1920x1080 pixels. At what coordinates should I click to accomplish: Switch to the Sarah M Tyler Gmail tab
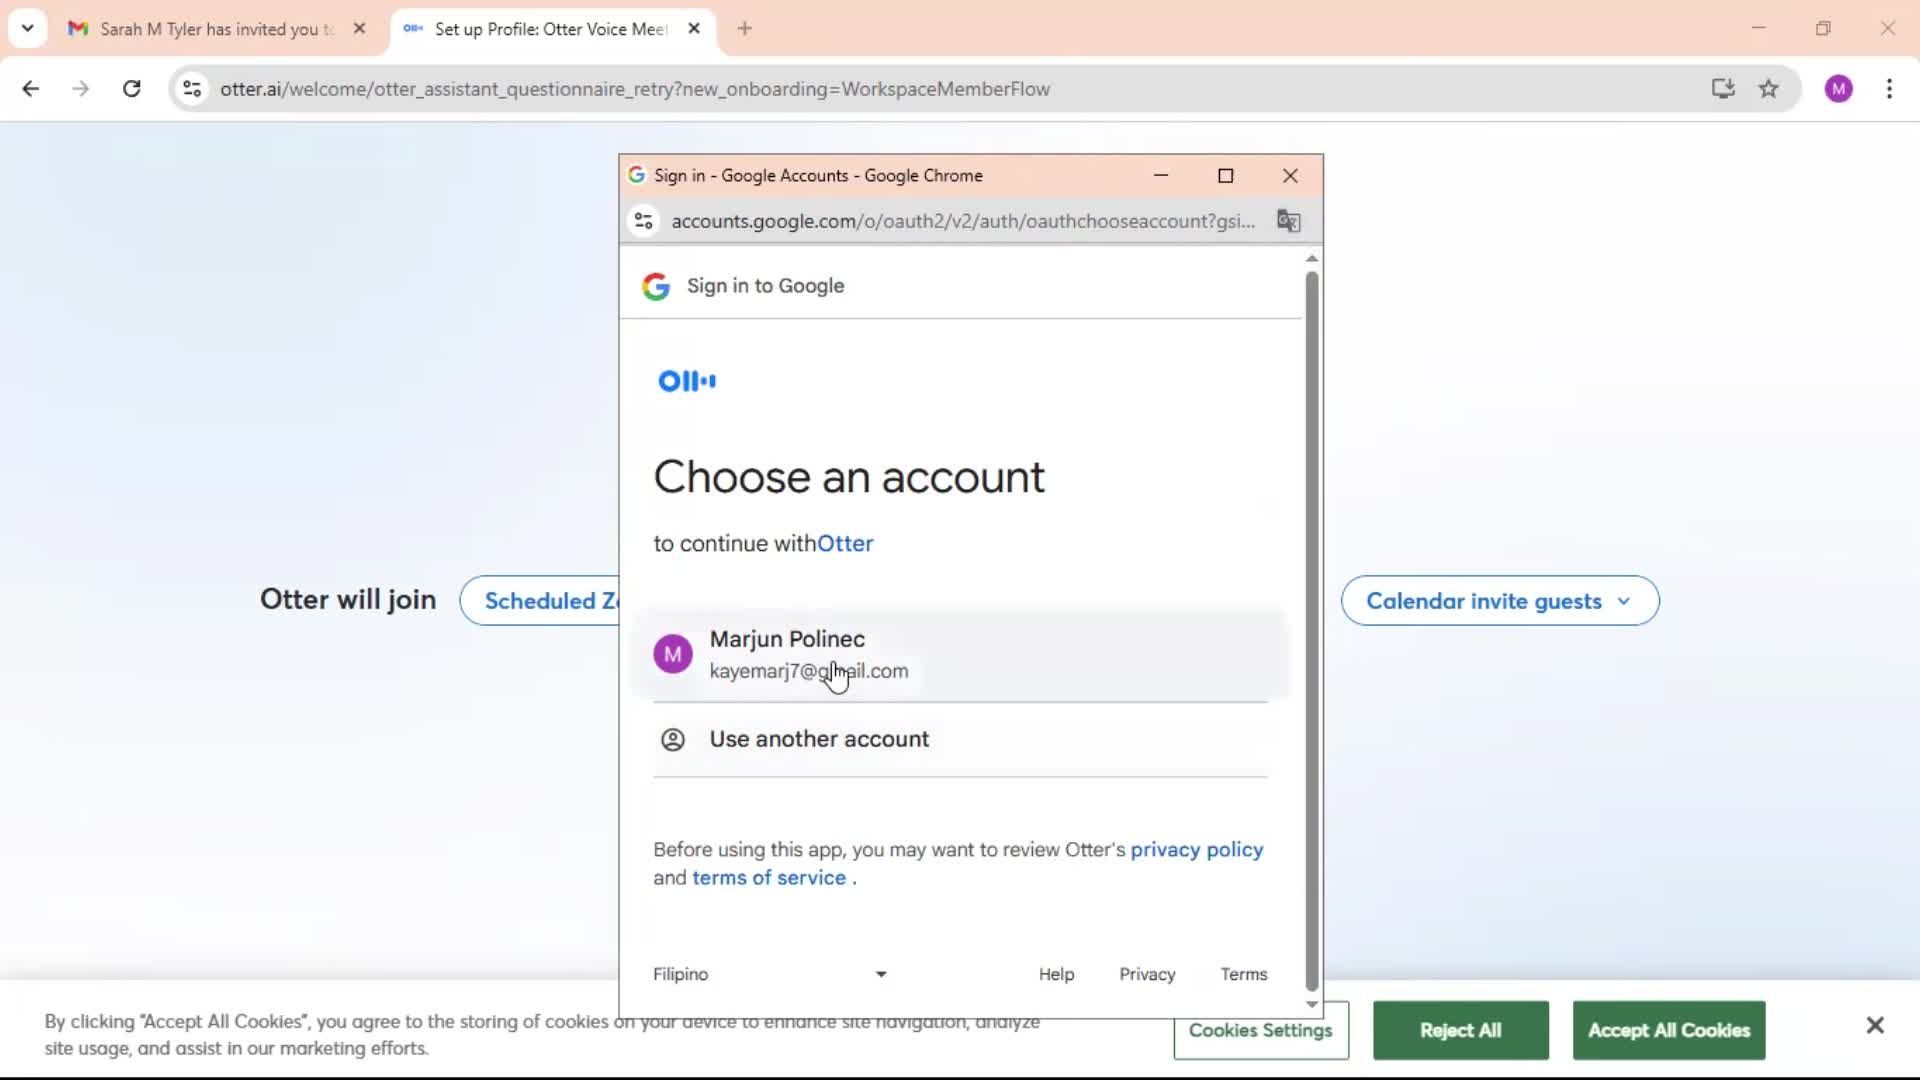click(217, 29)
